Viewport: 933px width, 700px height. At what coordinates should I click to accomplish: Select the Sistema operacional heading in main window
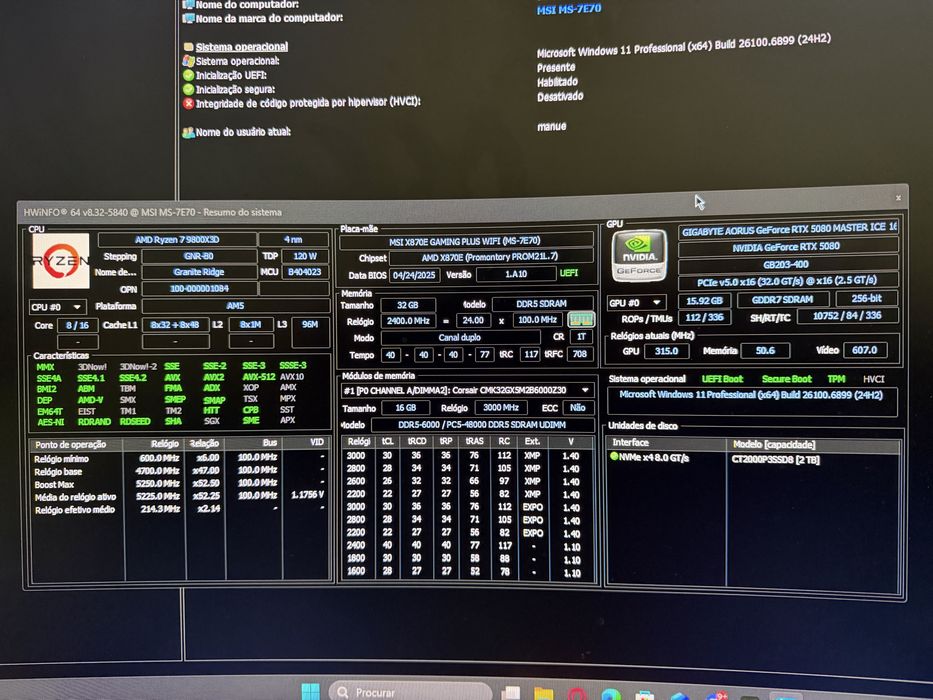coord(242,46)
